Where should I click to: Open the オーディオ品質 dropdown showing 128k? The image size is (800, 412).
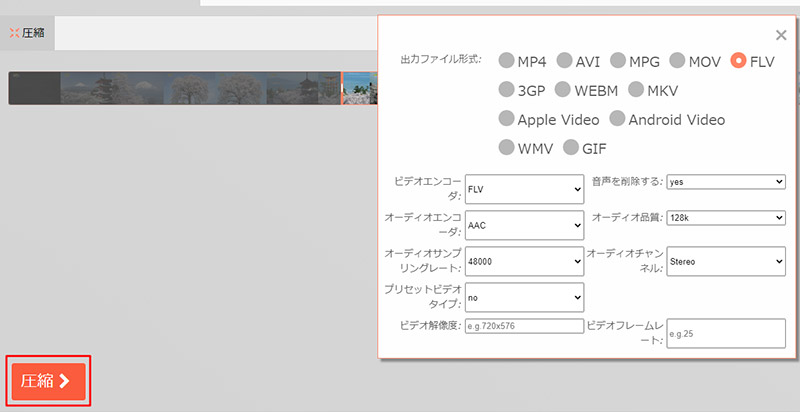tap(726, 218)
